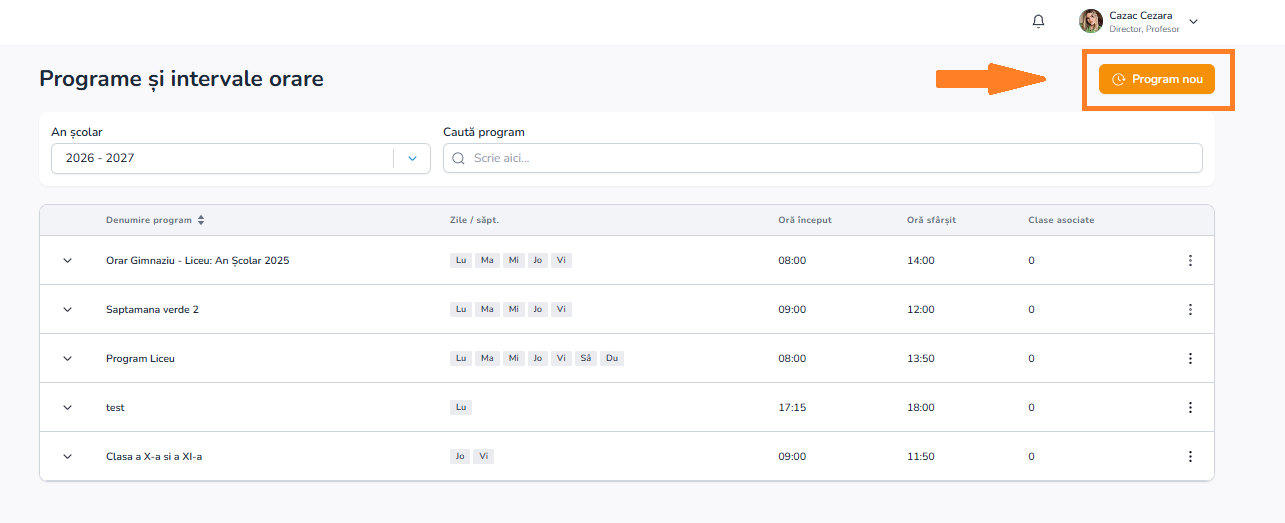This screenshot has width=1285, height=523.
Task: Create a new schedule with Program nou
Action: (1157, 79)
